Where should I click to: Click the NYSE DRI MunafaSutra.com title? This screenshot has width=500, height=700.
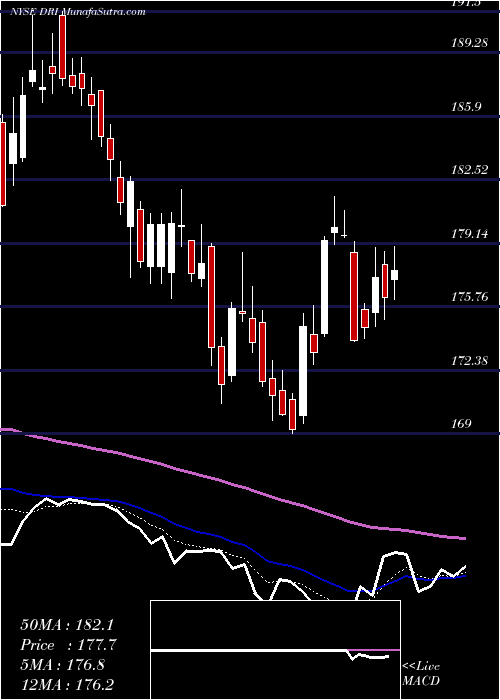pos(78,11)
